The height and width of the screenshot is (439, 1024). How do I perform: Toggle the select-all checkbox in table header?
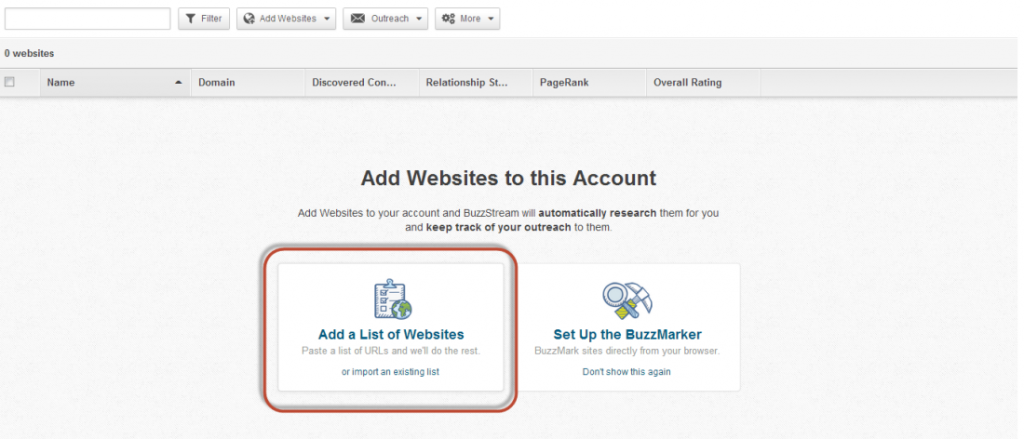pos(10,82)
